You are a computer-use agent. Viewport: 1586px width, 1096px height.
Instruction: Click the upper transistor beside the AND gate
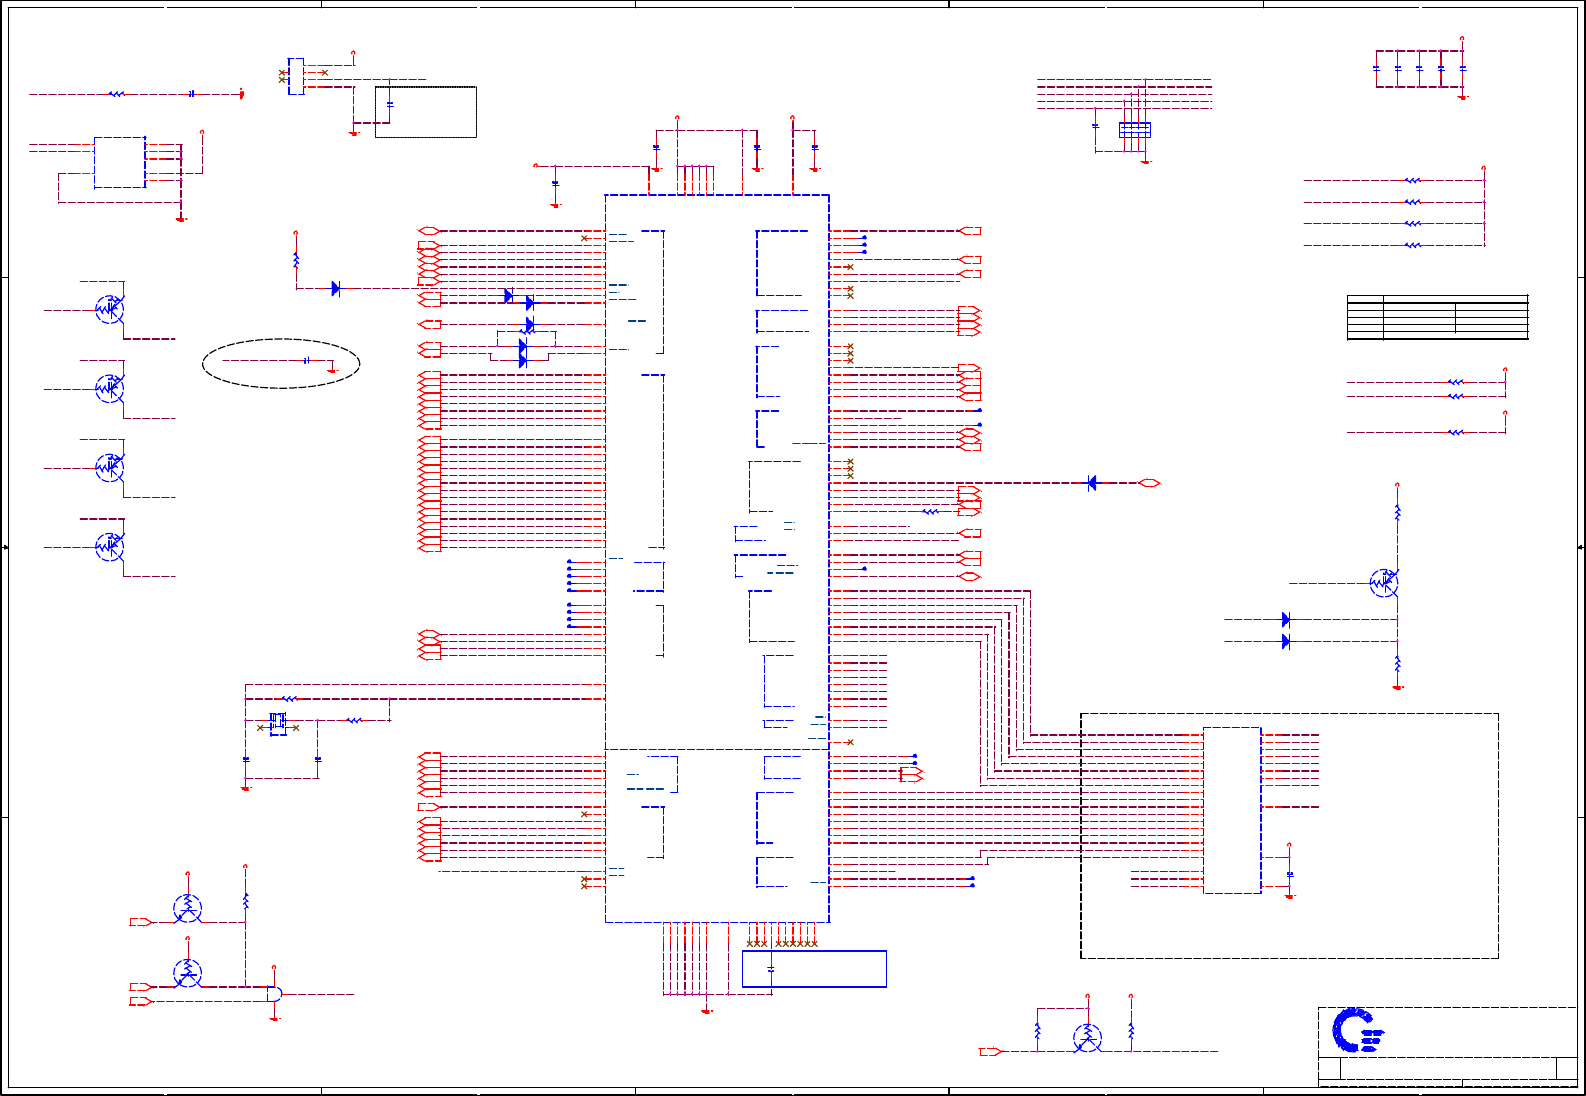click(x=187, y=909)
